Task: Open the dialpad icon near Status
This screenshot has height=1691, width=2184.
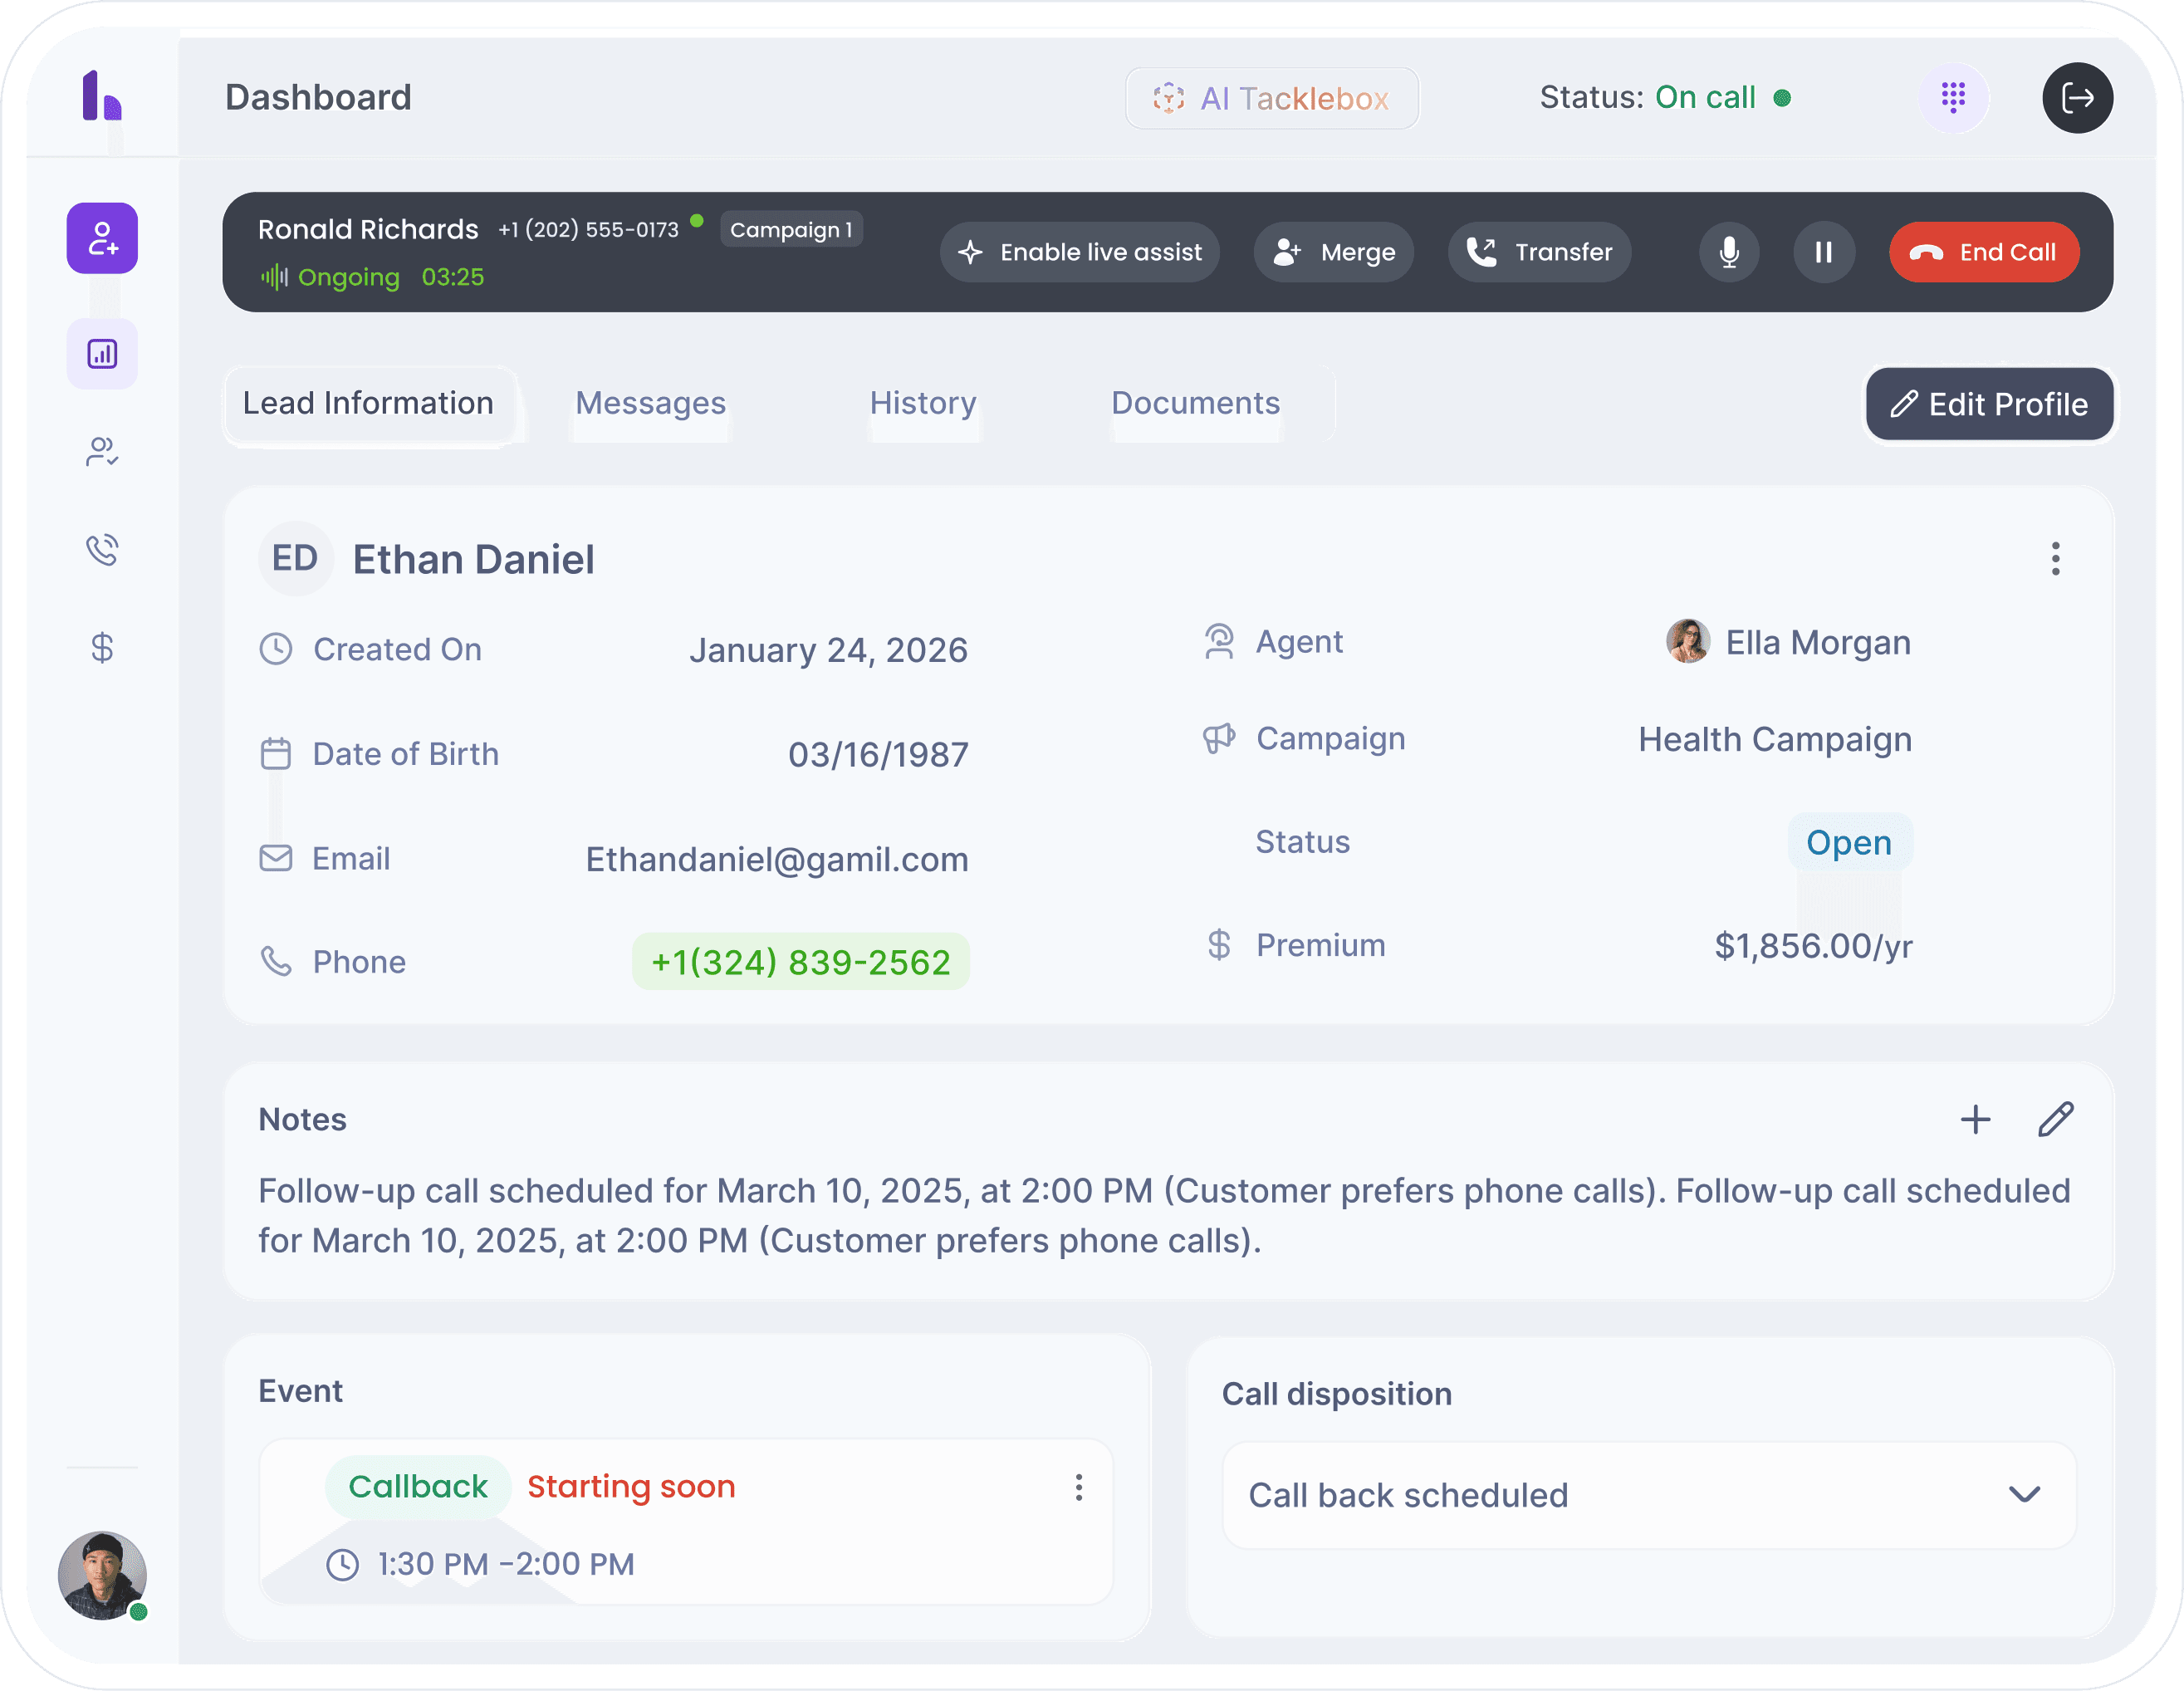Action: pos(1952,97)
